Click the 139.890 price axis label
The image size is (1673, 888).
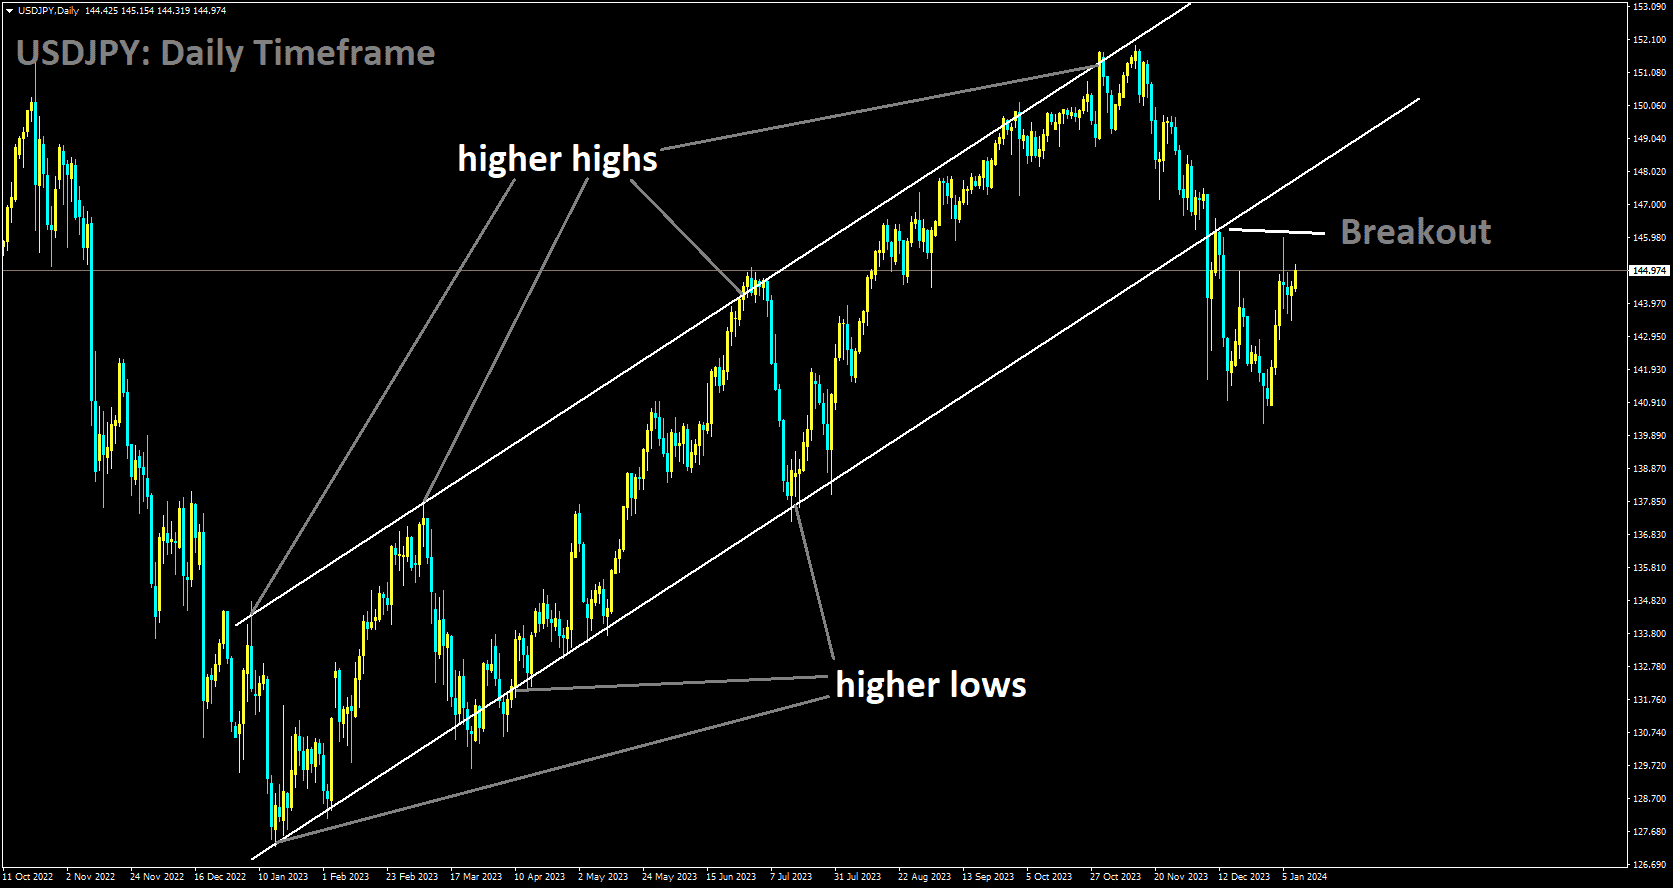point(1649,436)
